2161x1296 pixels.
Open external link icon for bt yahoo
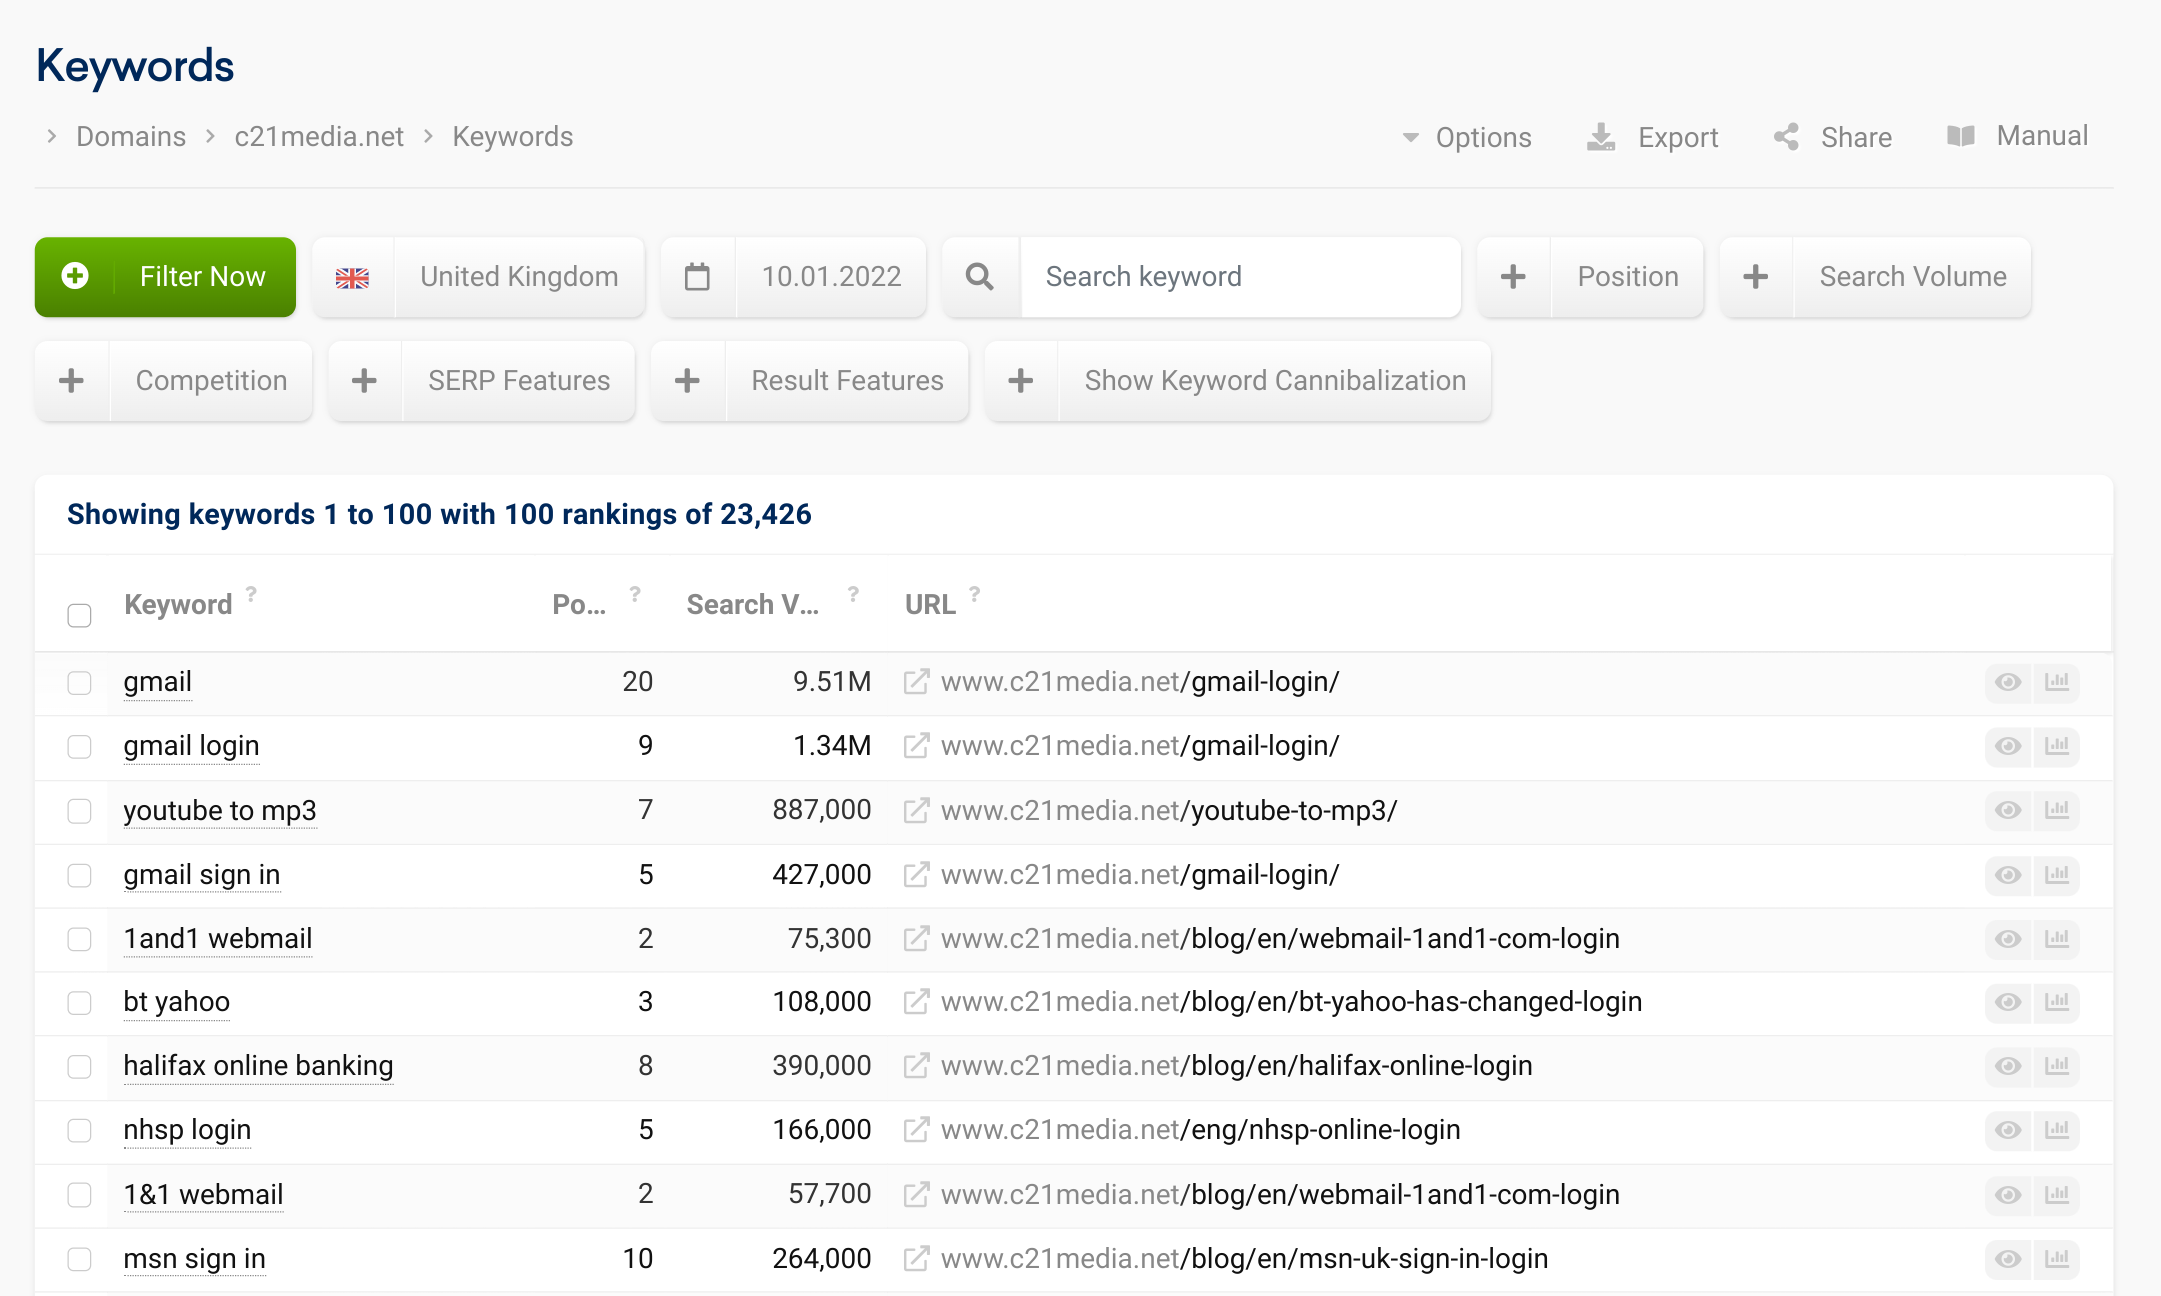coord(916,1002)
